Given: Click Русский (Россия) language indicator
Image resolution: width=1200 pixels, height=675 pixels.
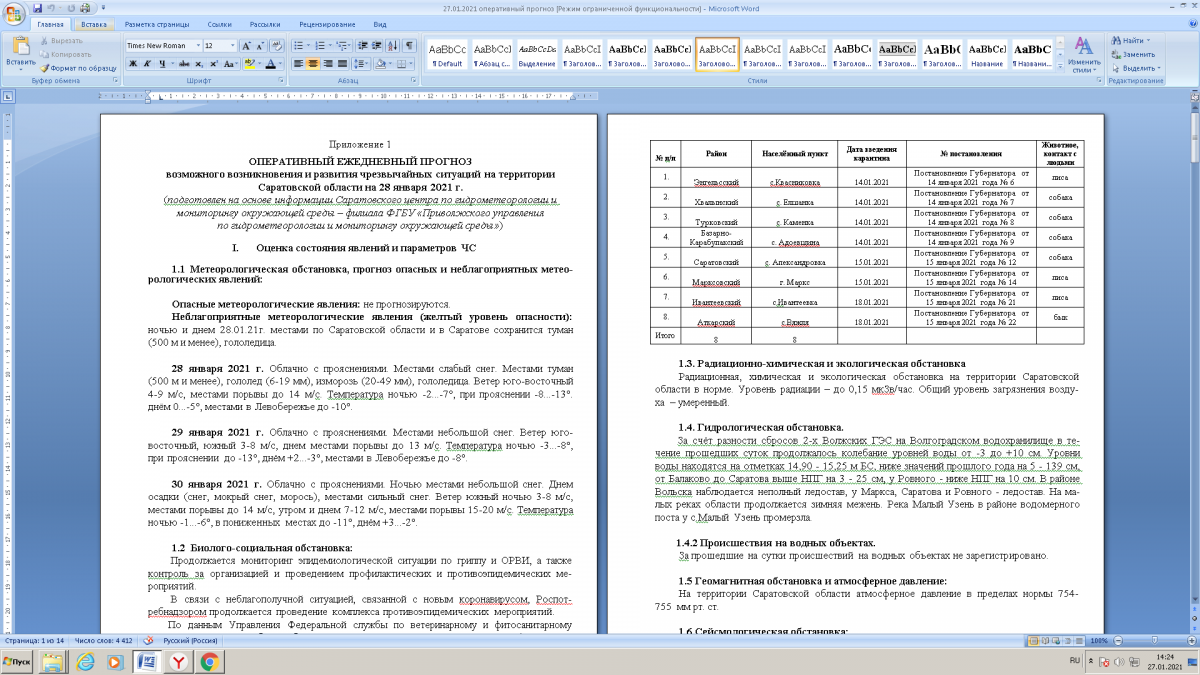Looking at the screenshot, I should 188,640.
